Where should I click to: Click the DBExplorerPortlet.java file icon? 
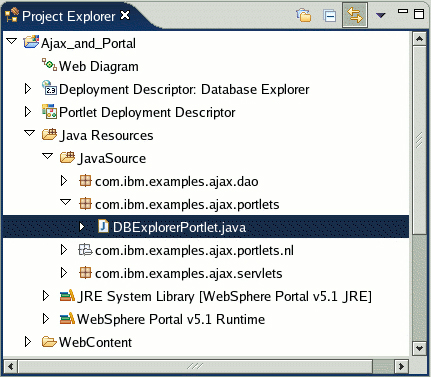coord(103,226)
